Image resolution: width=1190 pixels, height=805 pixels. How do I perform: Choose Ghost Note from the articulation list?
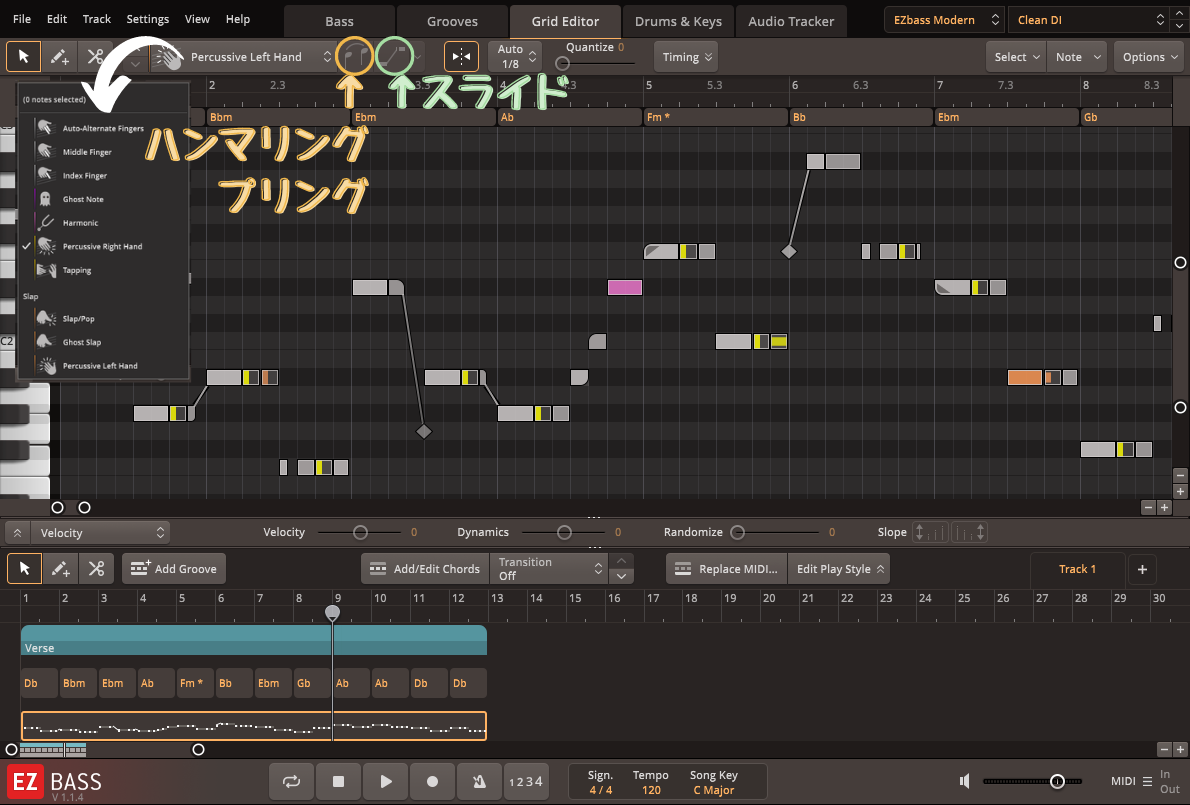pos(83,199)
